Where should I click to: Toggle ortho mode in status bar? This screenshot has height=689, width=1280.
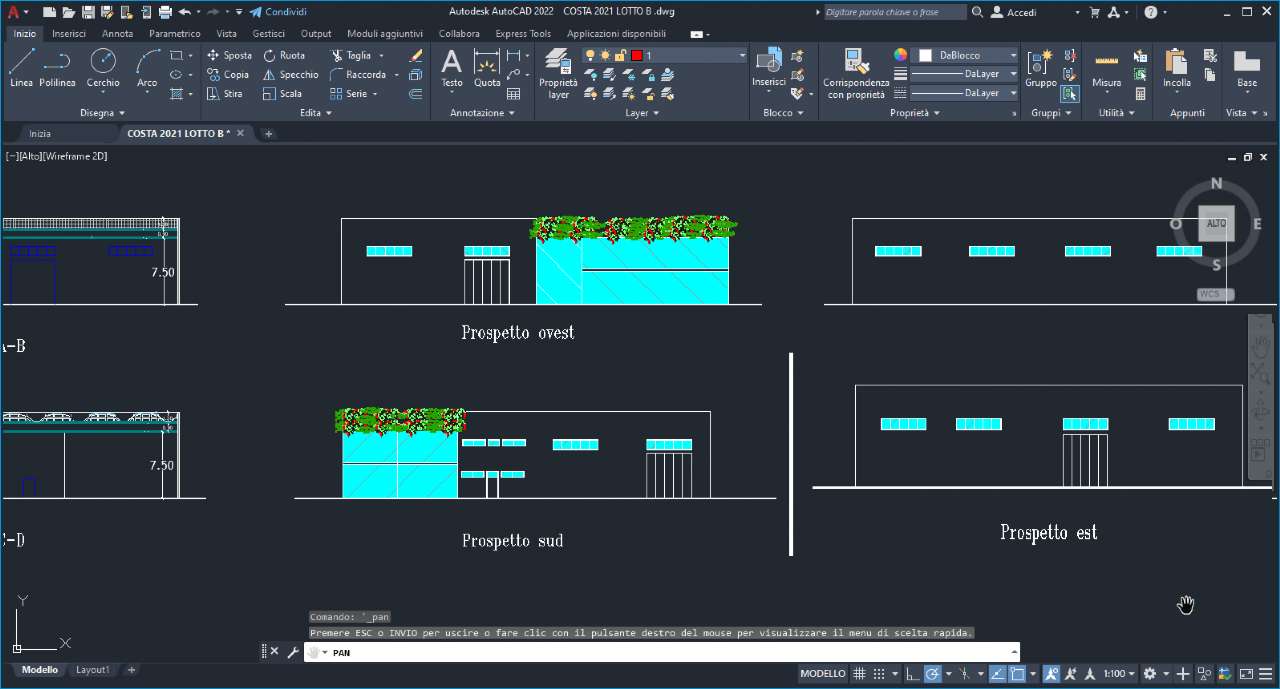(911, 674)
